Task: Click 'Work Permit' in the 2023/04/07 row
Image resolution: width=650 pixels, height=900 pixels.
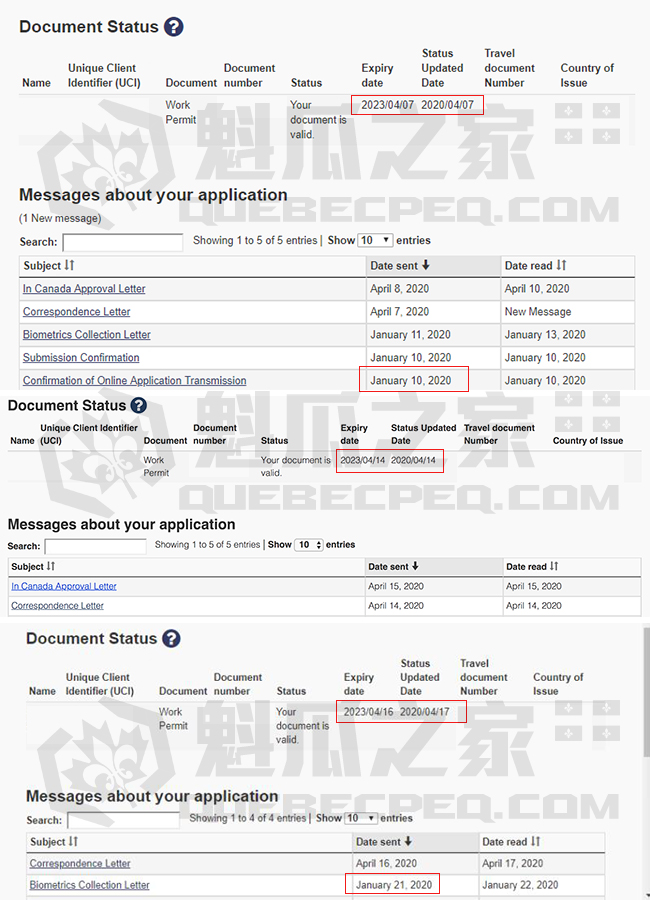Action: click(x=181, y=112)
